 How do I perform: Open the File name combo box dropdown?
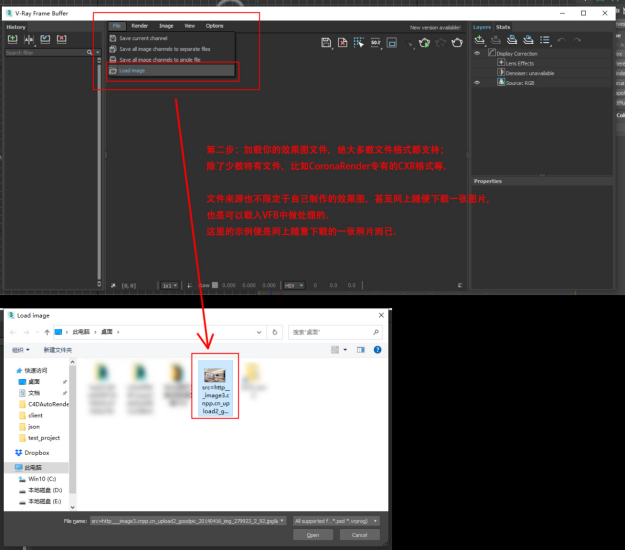point(282,521)
